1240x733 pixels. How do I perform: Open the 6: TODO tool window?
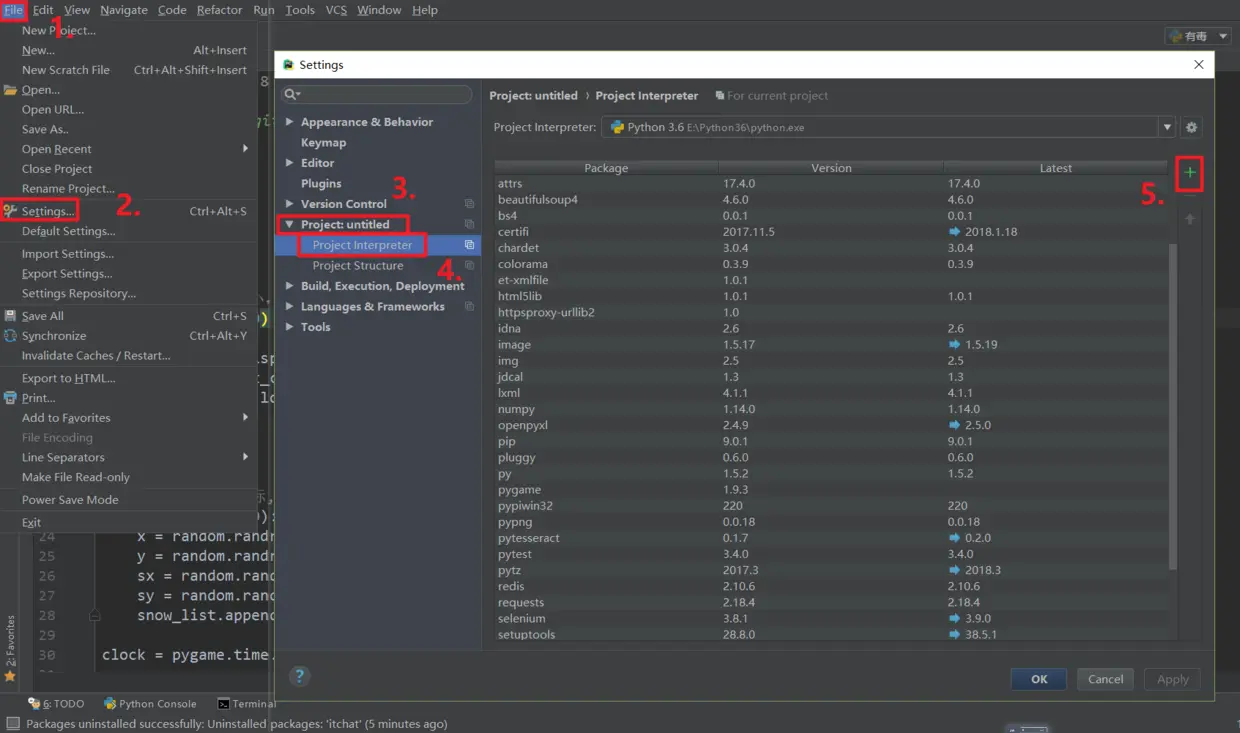[56, 704]
